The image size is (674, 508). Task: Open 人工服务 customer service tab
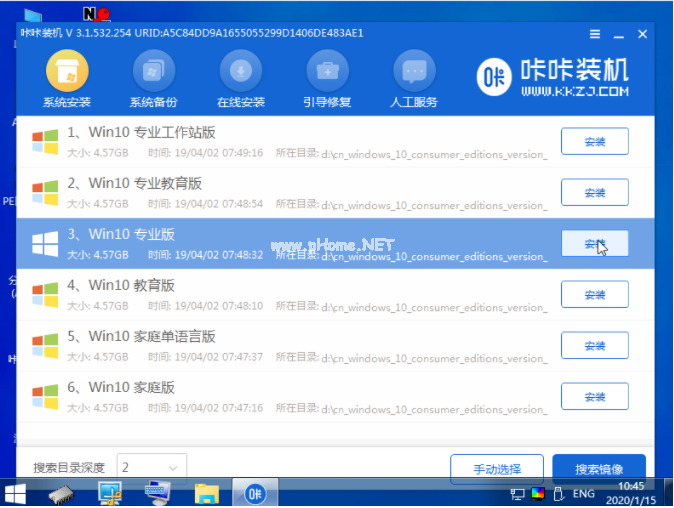click(414, 79)
